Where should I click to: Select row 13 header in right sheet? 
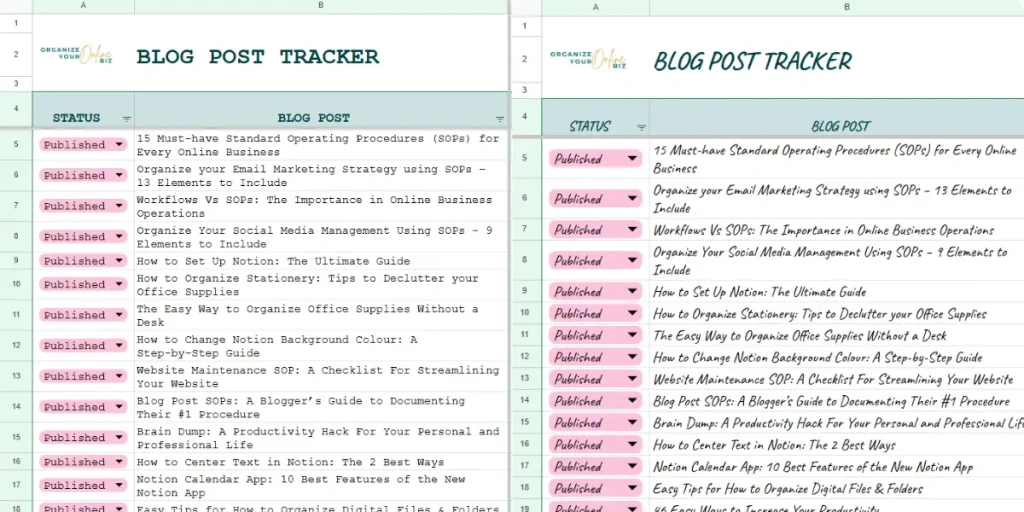pos(524,379)
